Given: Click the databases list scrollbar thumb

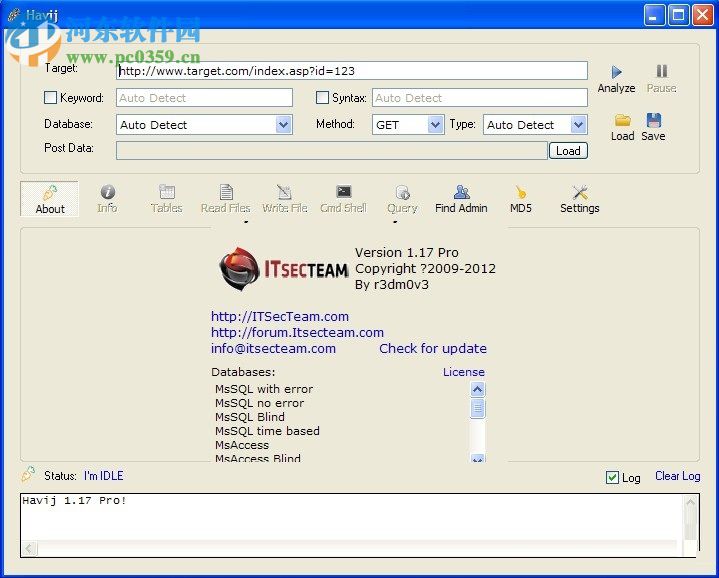Looking at the screenshot, I should pyautogui.click(x=477, y=408).
